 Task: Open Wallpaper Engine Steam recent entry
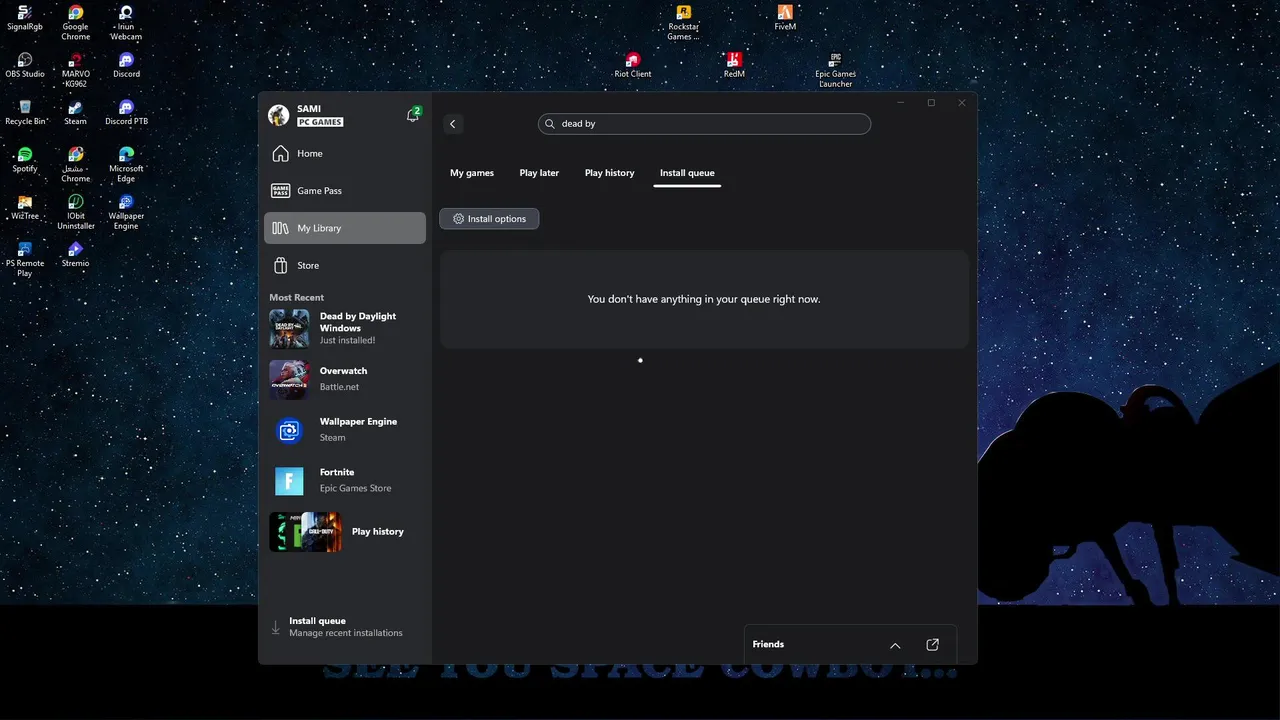pyautogui.click(x=345, y=430)
